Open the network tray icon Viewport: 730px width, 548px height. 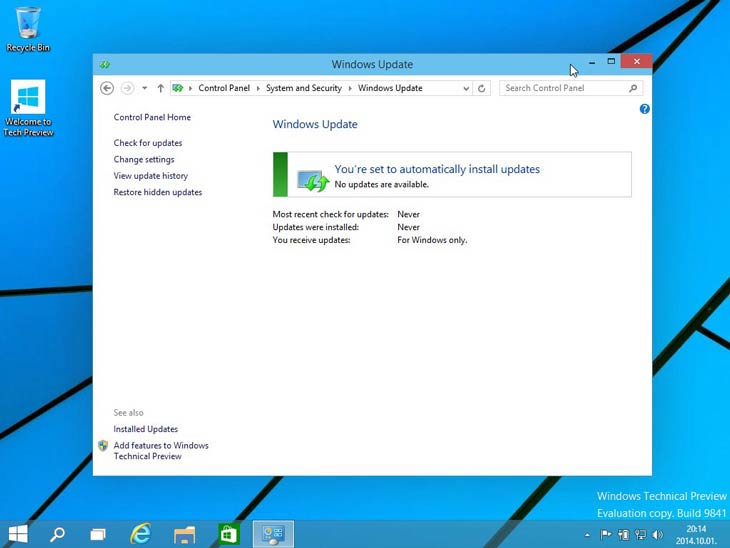coord(641,534)
